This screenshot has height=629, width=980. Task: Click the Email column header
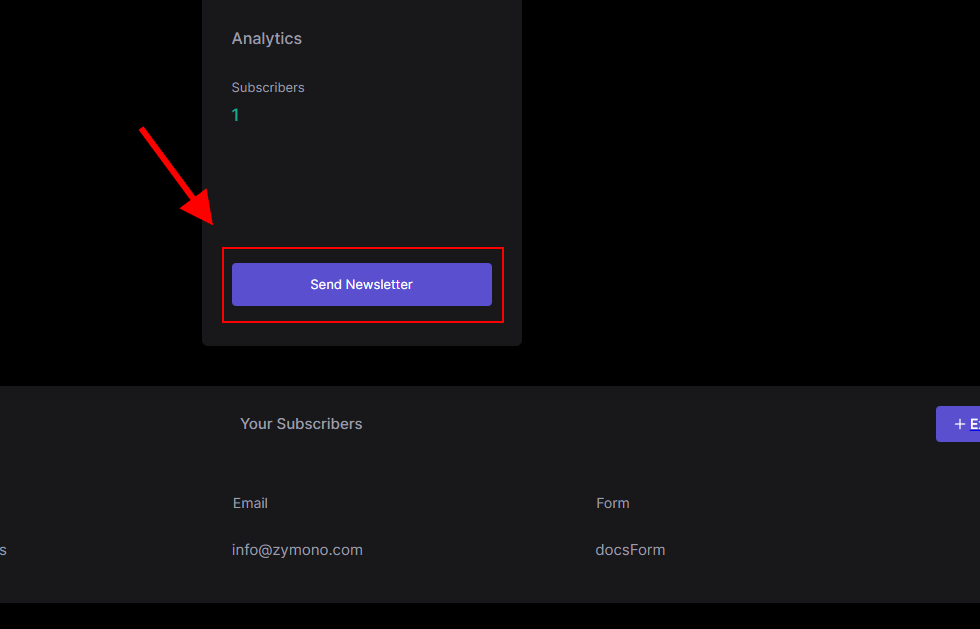(x=250, y=503)
